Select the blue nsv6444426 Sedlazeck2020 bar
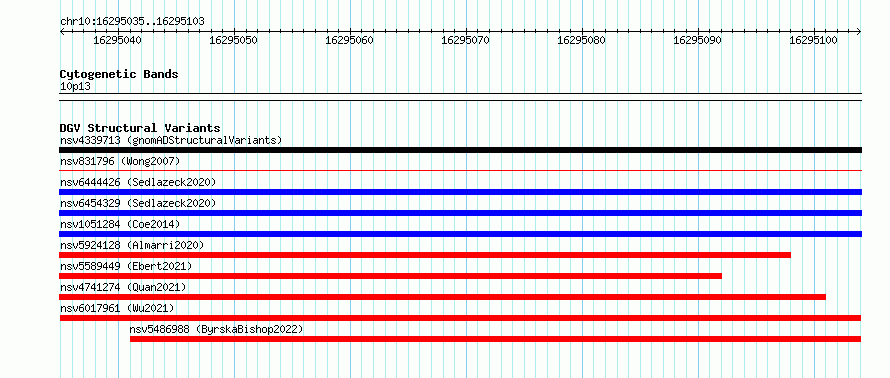 tap(460, 192)
